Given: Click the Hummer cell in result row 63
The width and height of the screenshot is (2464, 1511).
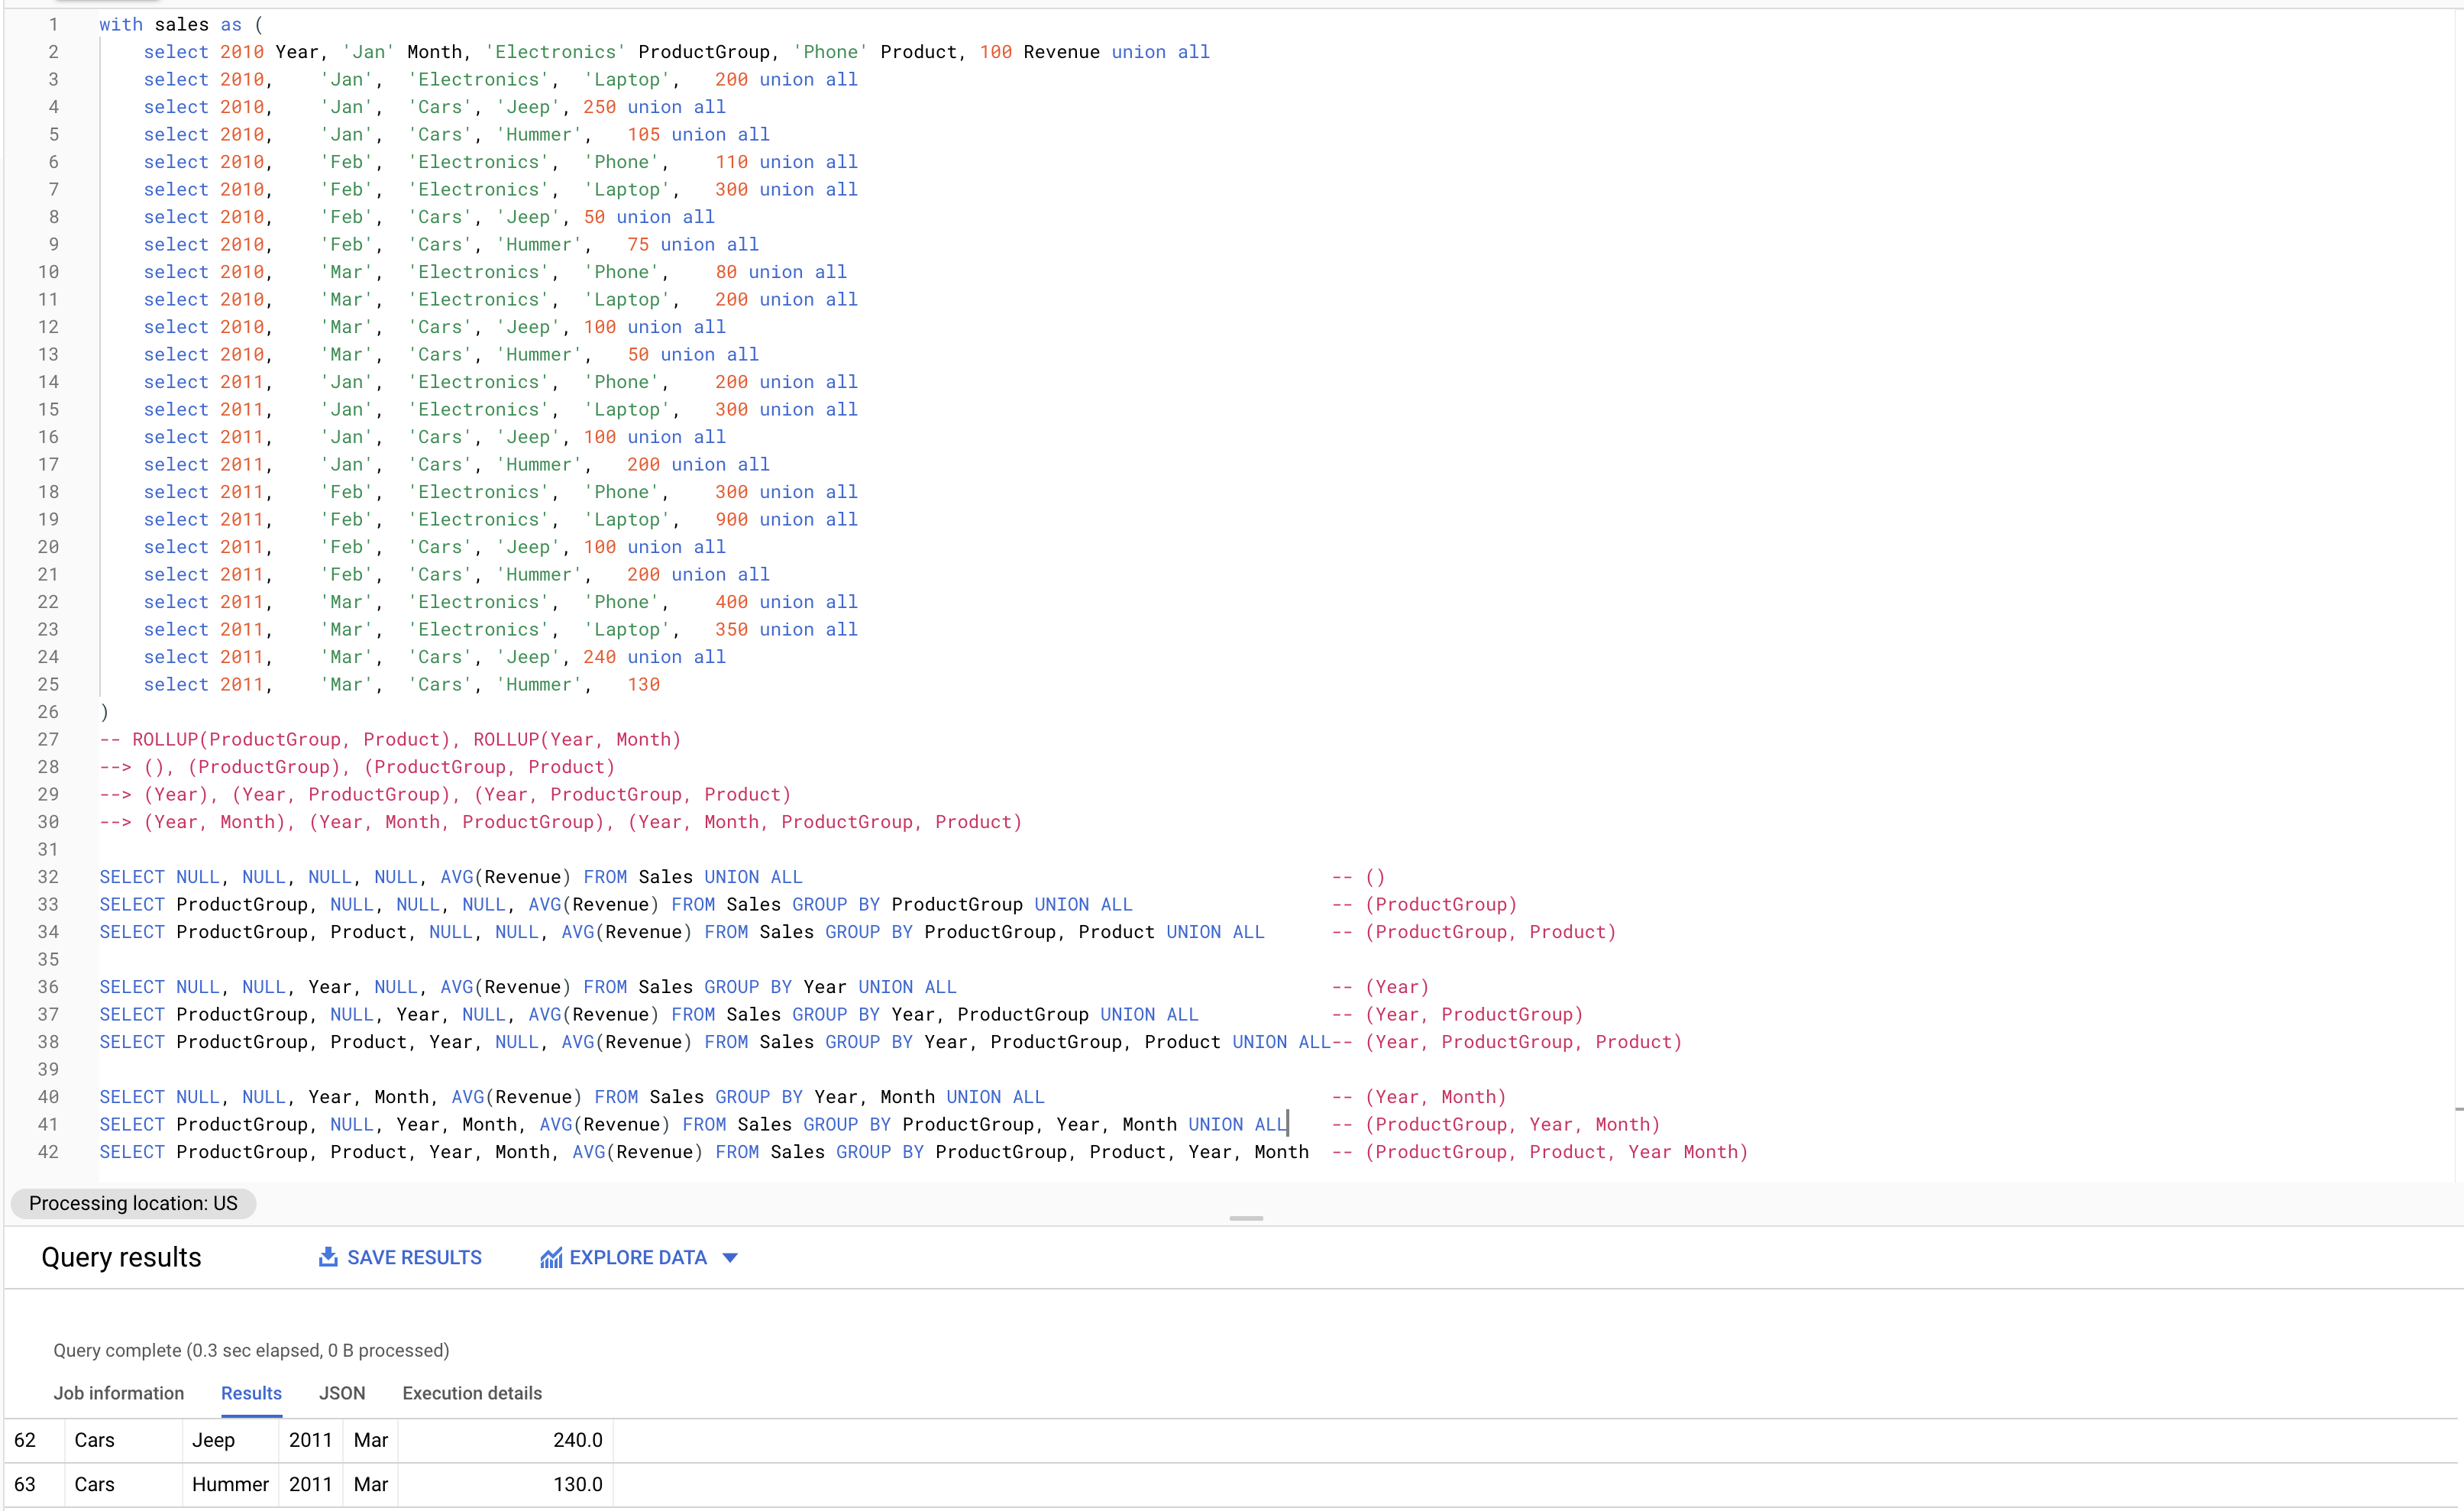Looking at the screenshot, I should tap(230, 1484).
